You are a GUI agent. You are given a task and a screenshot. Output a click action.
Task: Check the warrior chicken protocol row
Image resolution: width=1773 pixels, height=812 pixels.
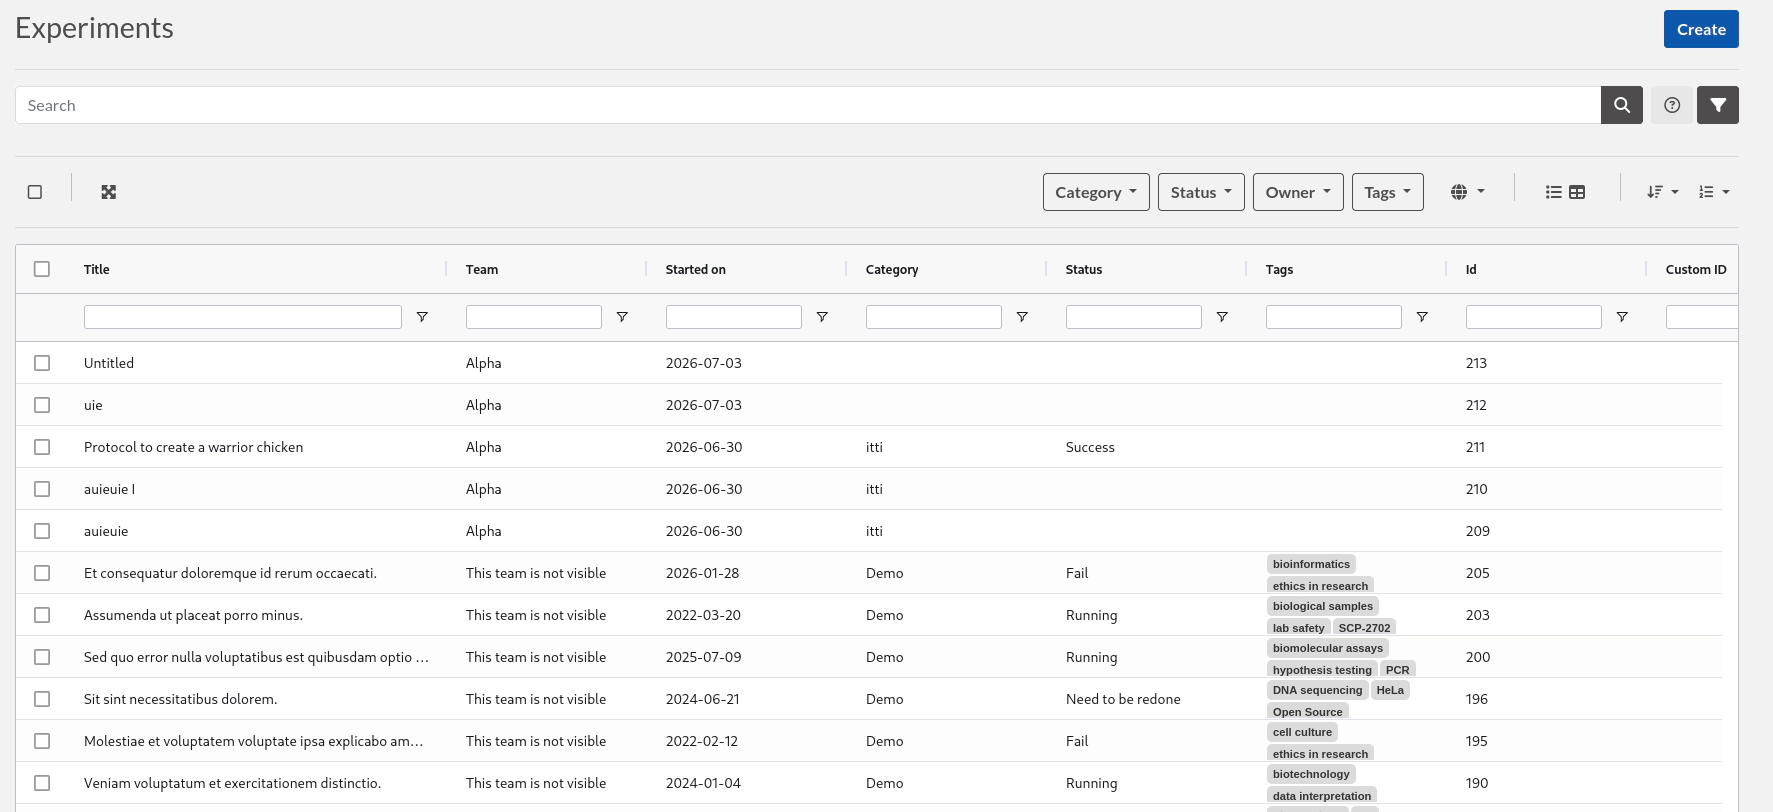pyautogui.click(x=42, y=447)
